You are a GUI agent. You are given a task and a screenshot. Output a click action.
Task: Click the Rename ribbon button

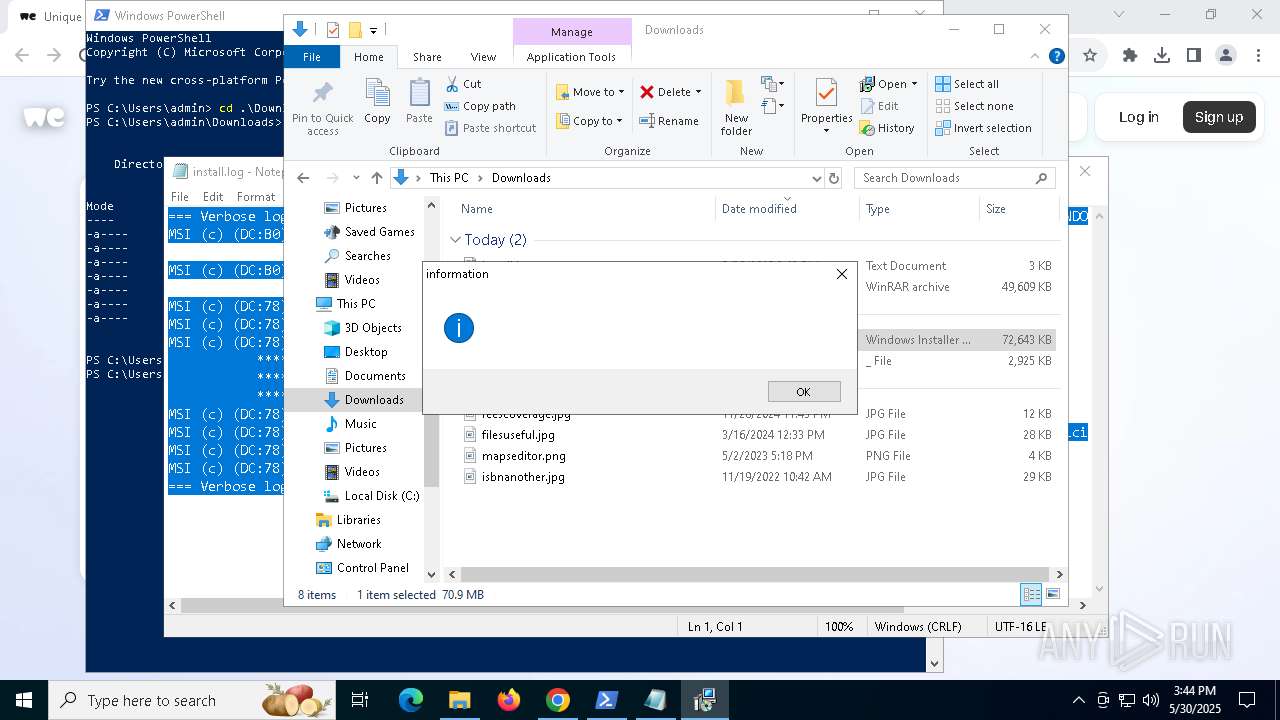(669, 121)
